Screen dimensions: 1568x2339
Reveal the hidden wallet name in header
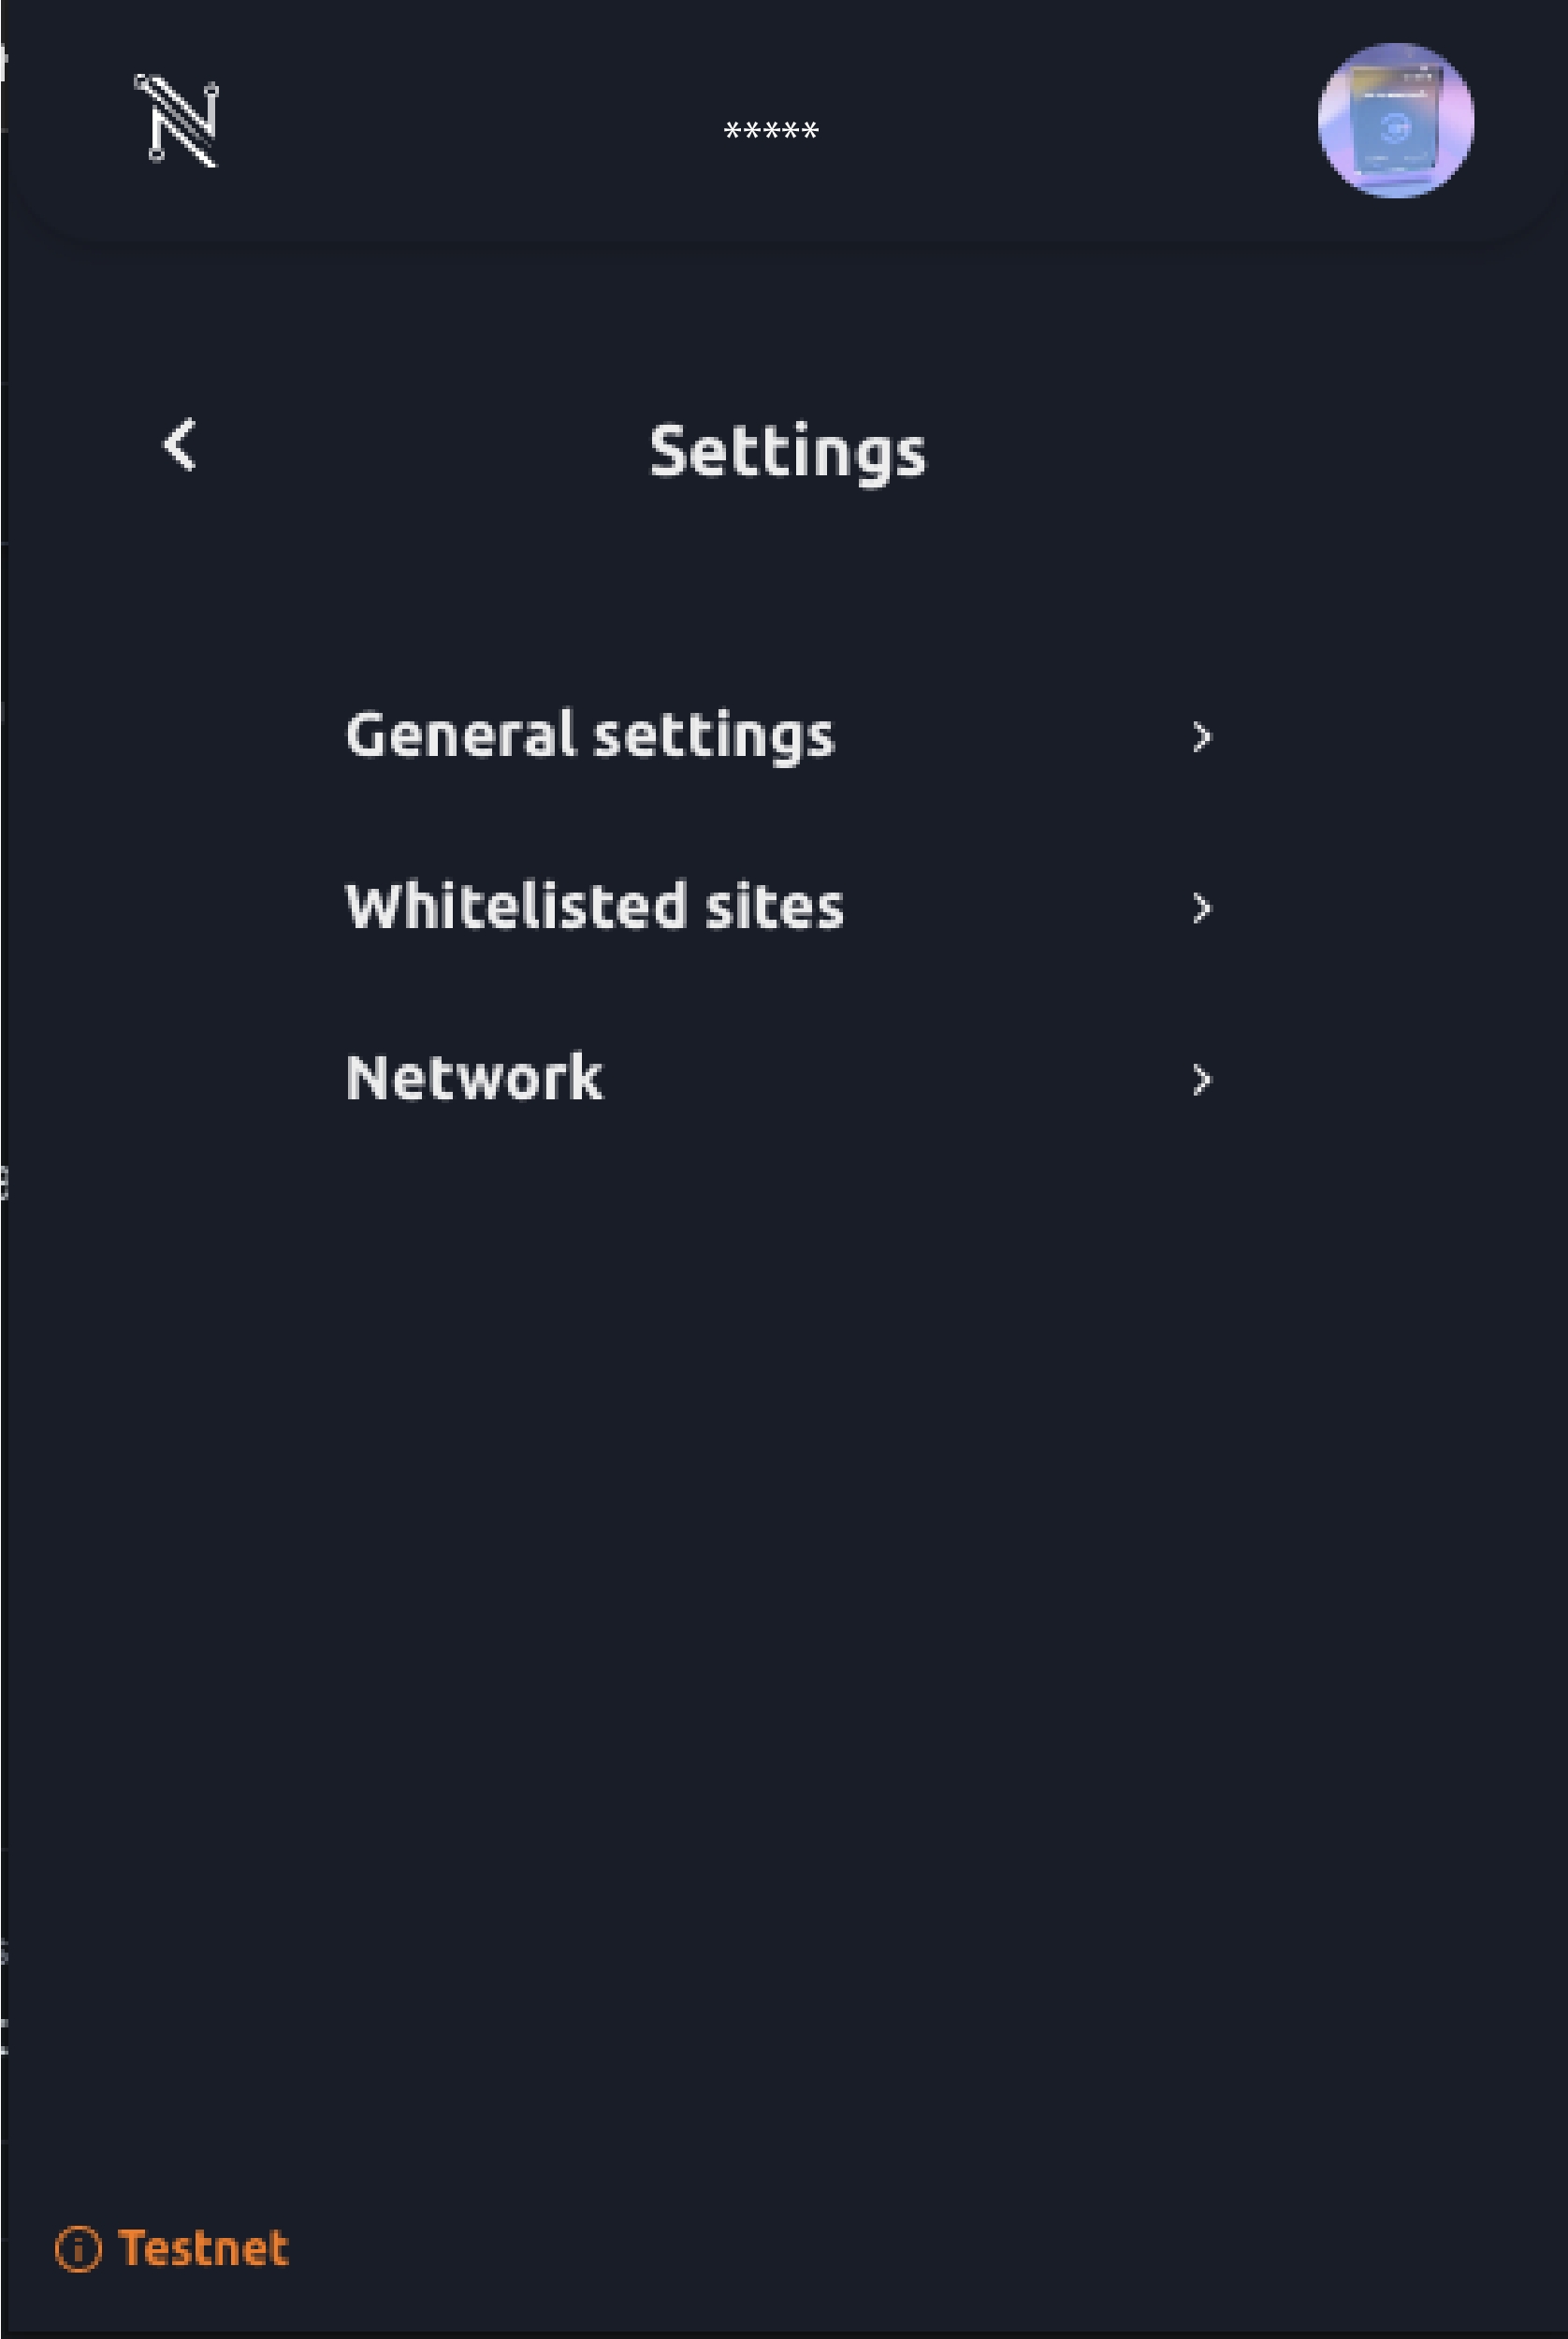pyautogui.click(x=771, y=131)
